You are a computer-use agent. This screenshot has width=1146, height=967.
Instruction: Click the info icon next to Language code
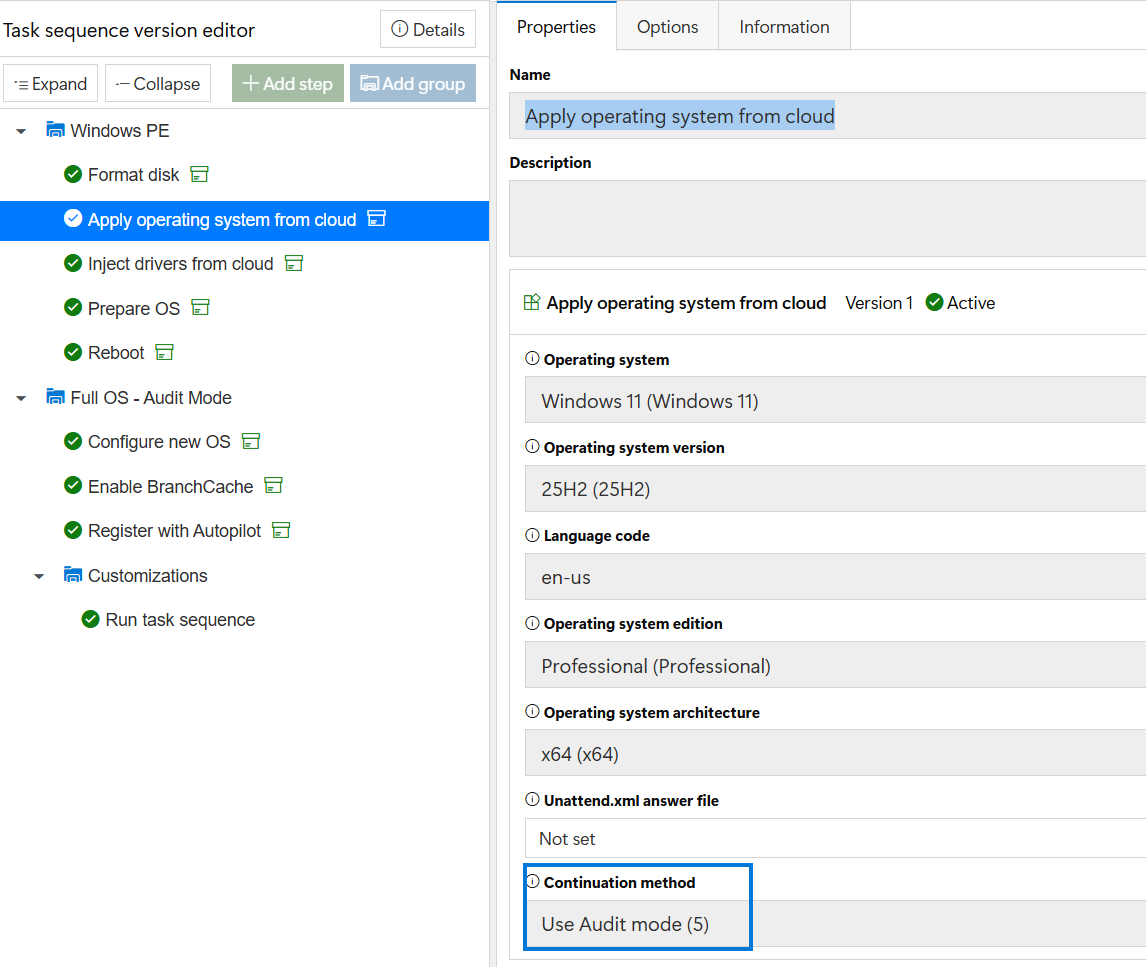coord(532,535)
